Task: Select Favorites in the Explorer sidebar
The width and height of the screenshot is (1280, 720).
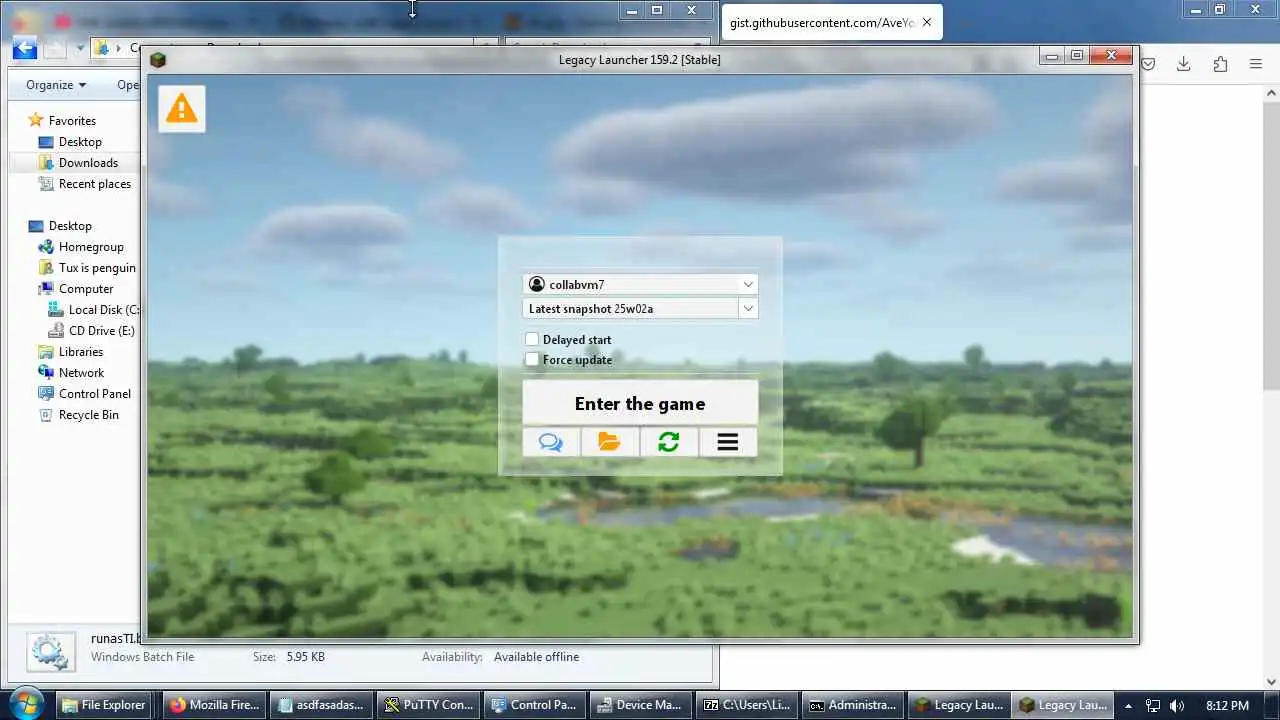Action: pyautogui.click(x=72, y=121)
